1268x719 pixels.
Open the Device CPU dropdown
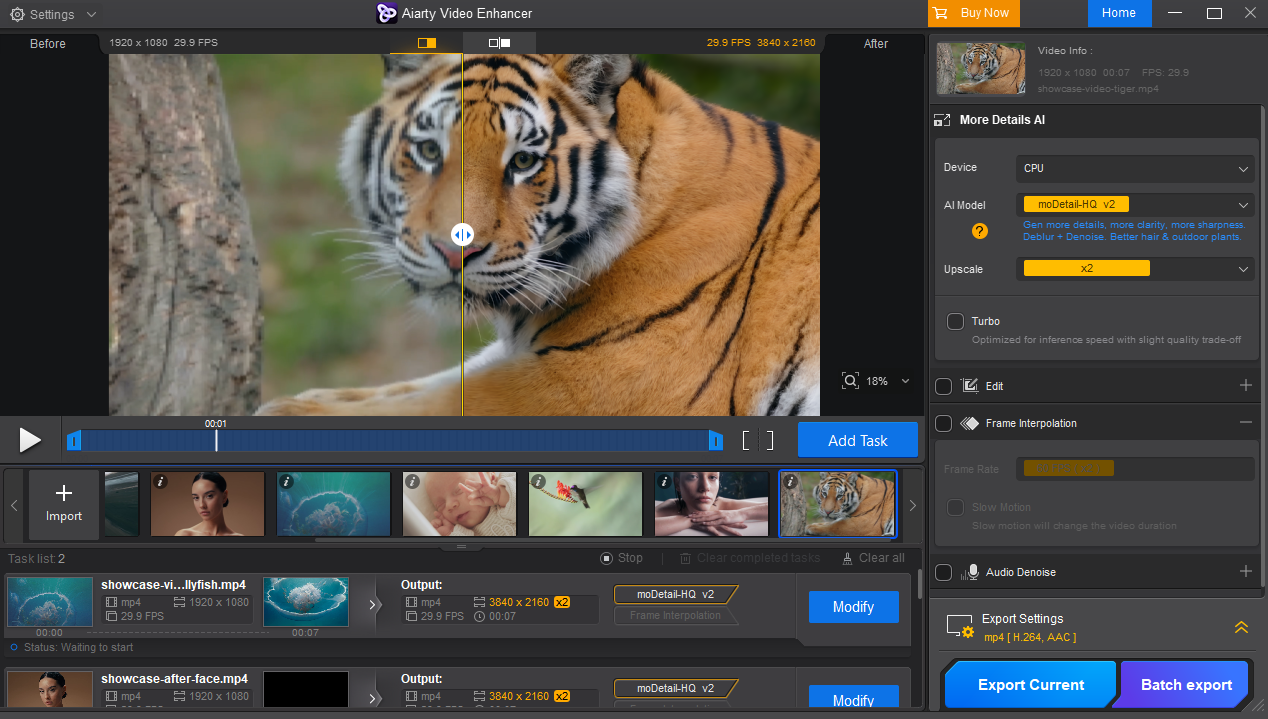[1135, 169]
